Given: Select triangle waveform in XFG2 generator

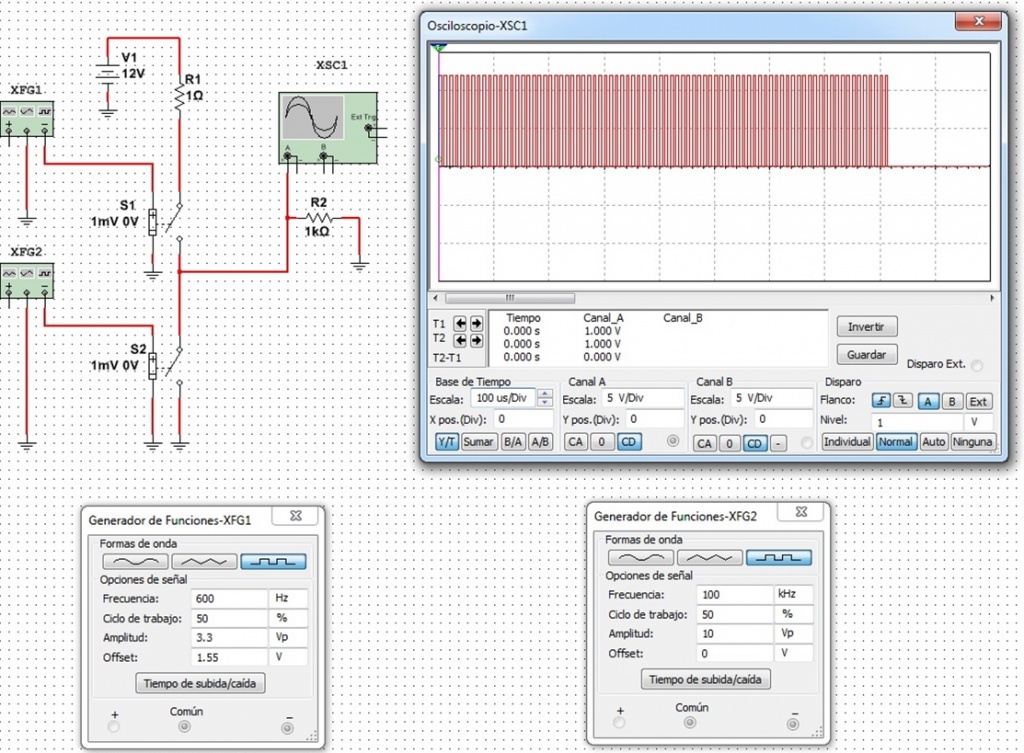Looking at the screenshot, I should click(x=709, y=557).
